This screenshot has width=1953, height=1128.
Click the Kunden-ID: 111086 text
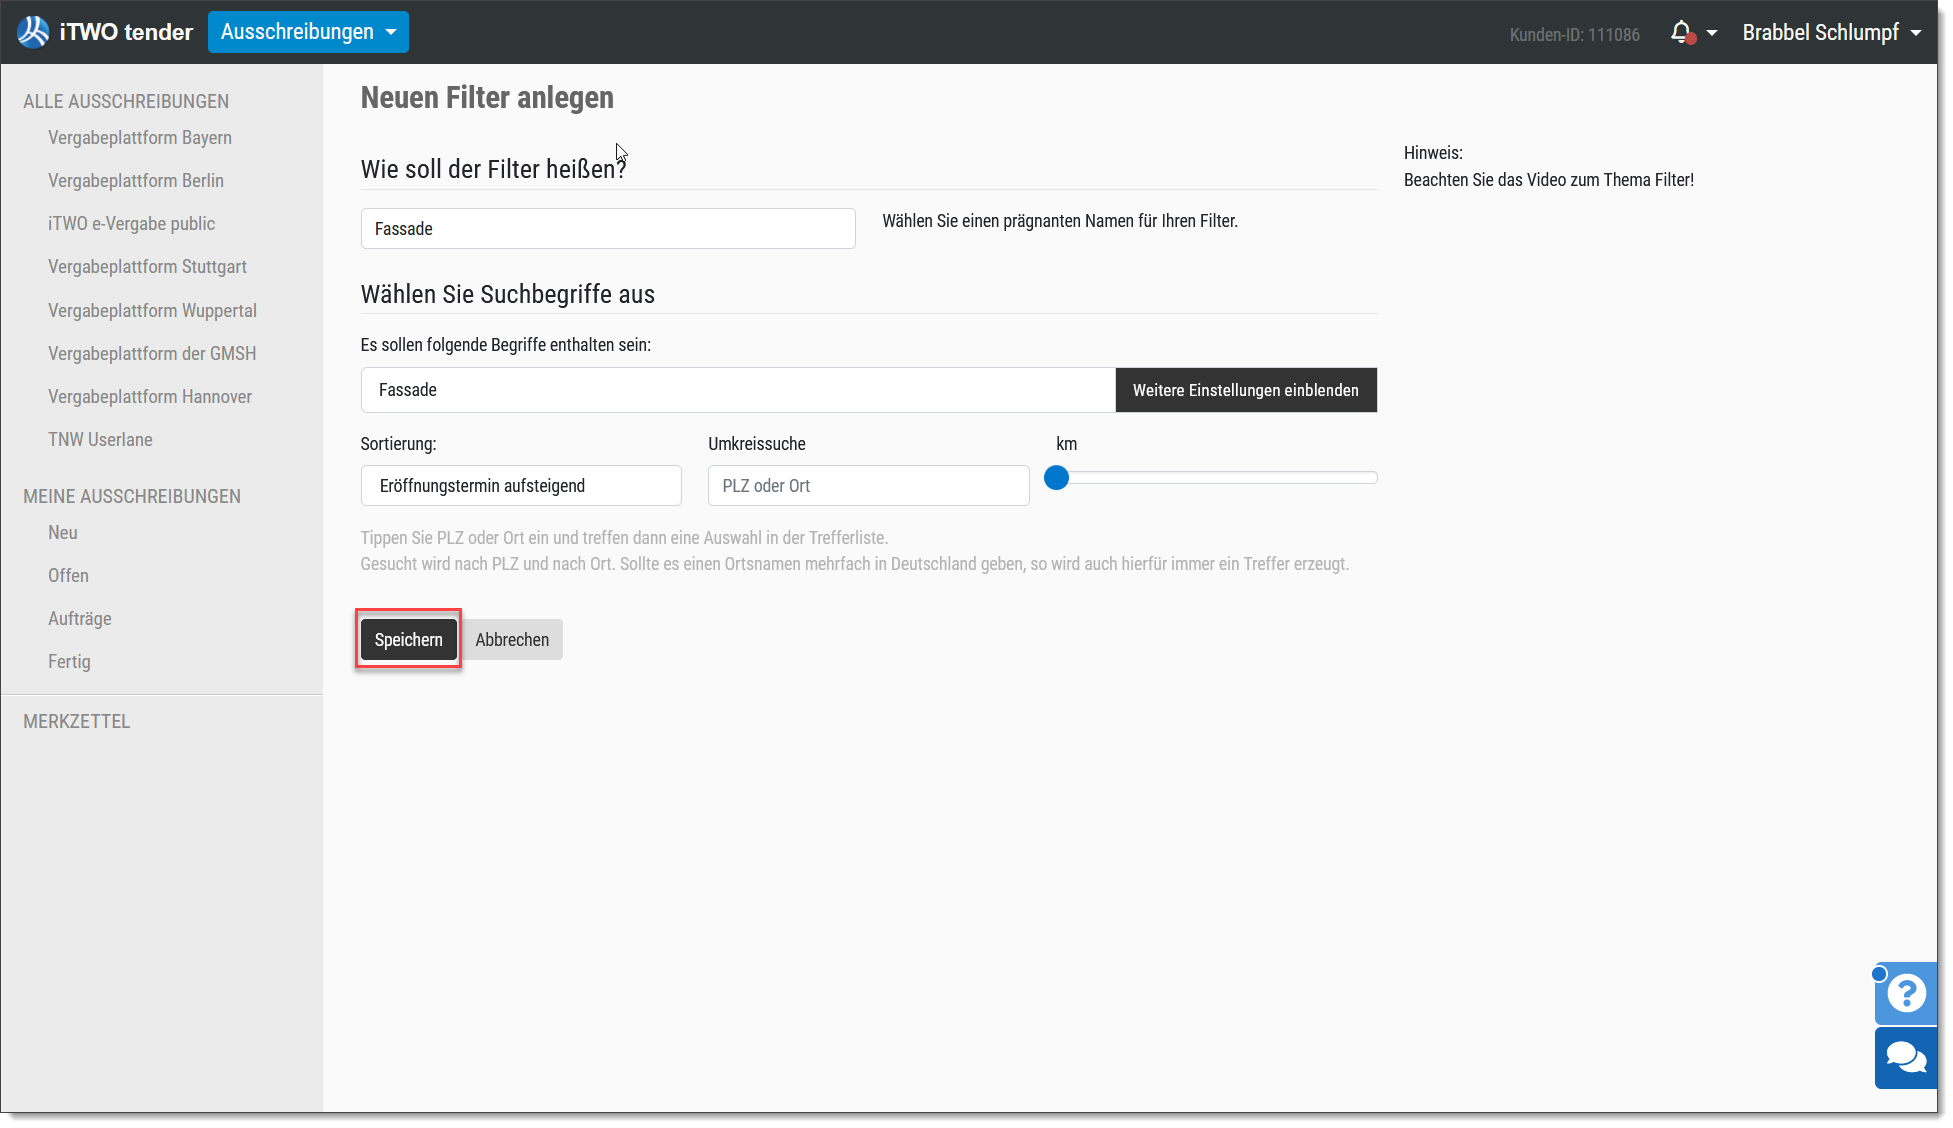[1575, 34]
